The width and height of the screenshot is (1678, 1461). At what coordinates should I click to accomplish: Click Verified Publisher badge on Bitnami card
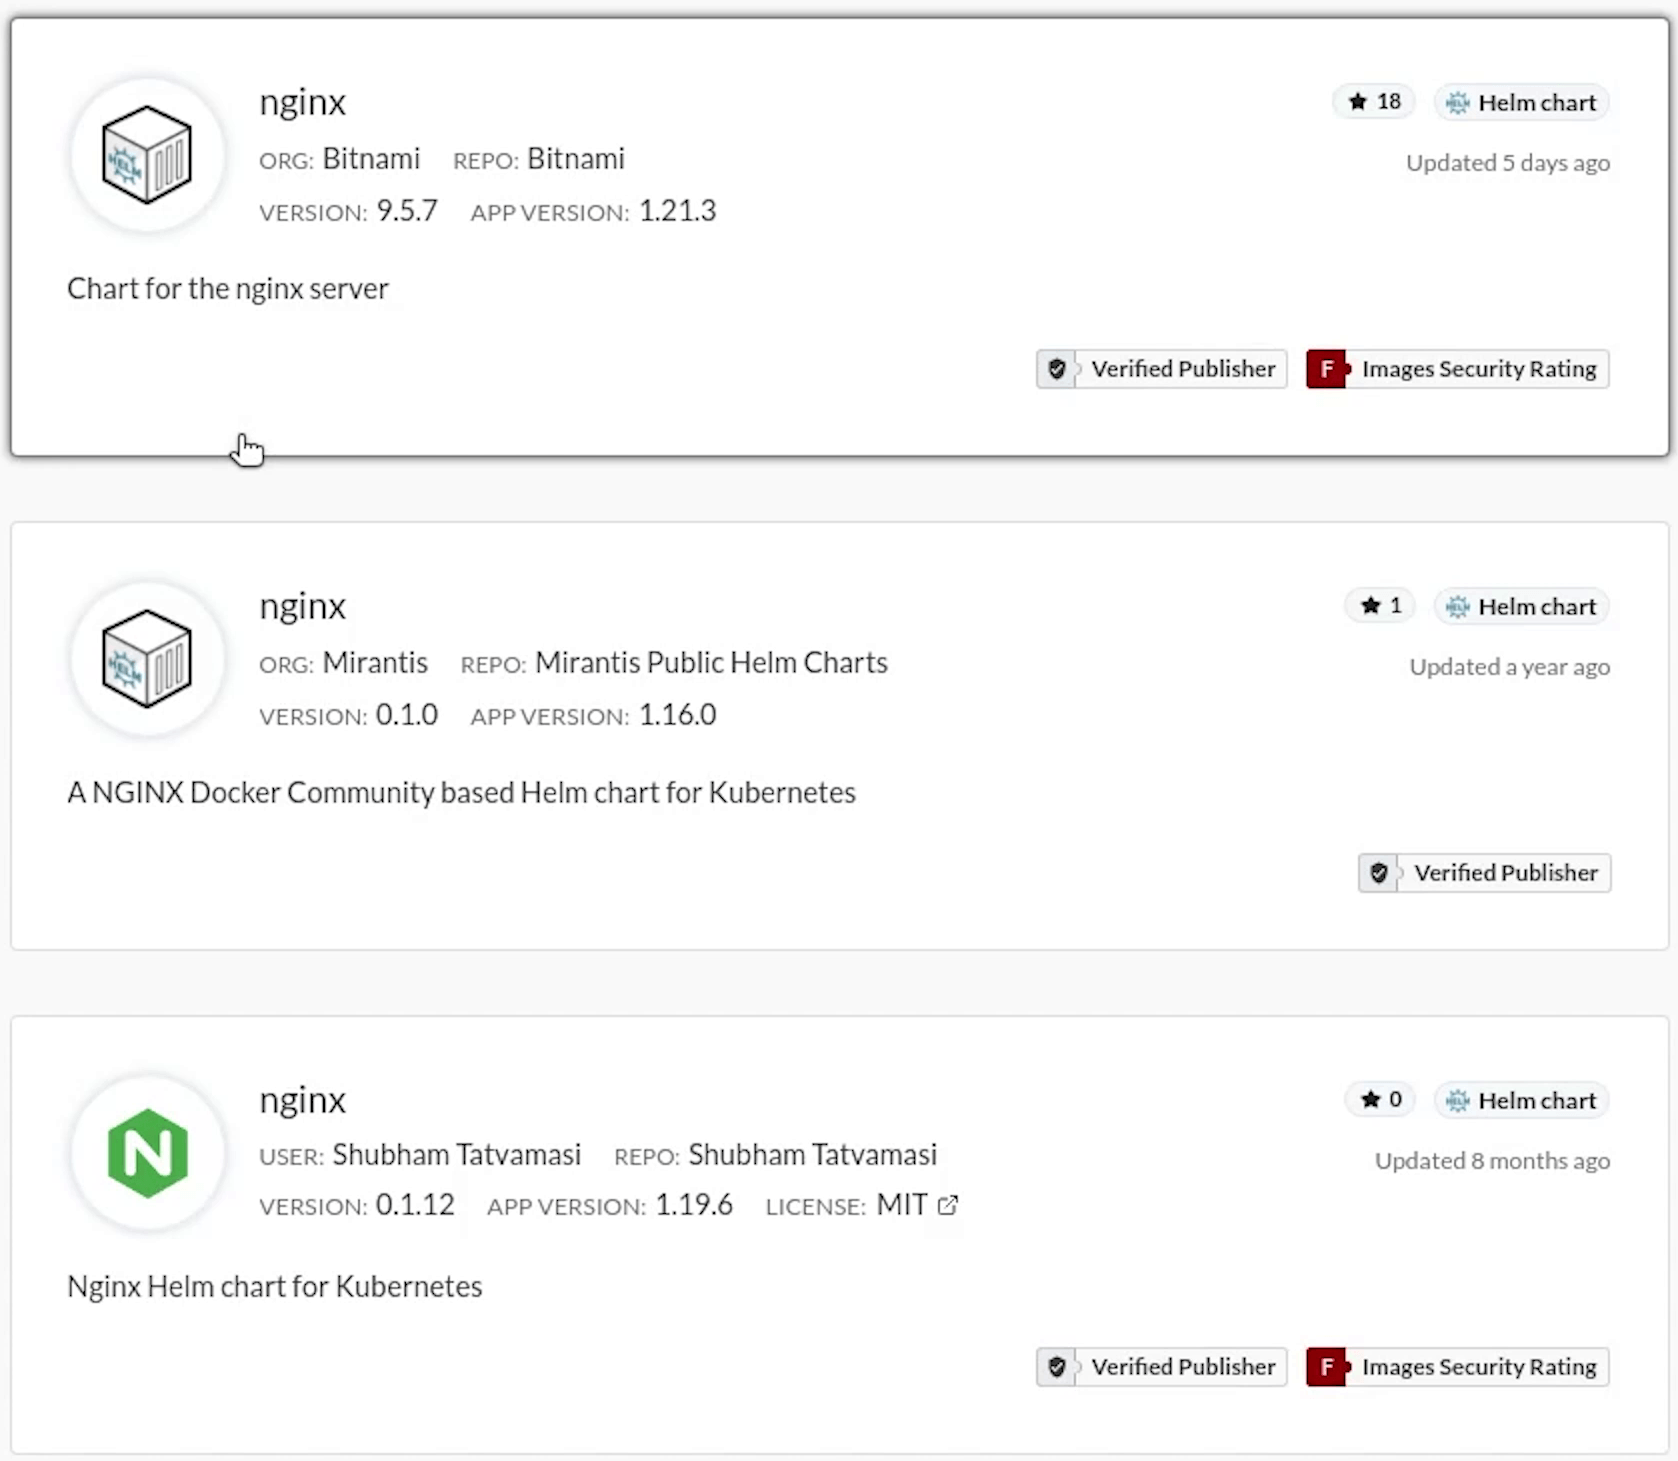1162,369
